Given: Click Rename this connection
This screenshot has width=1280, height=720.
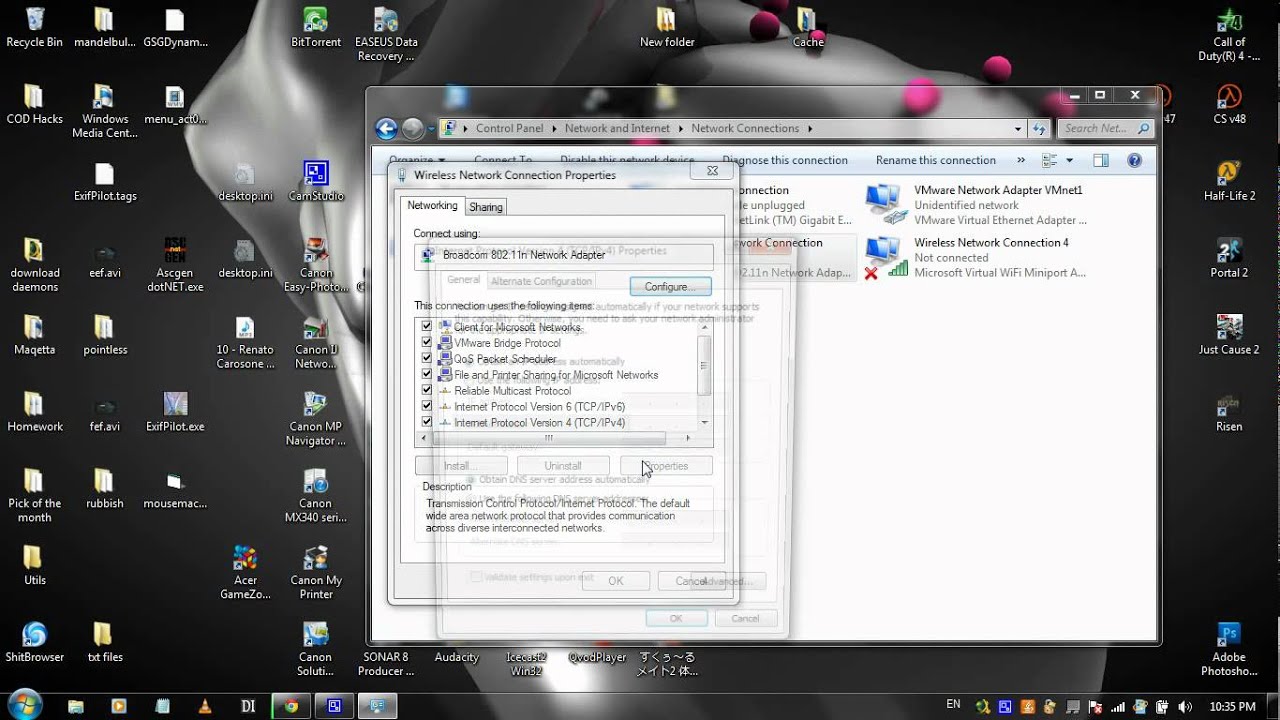Looking at the screenshot, I should [x=936, y=160].
